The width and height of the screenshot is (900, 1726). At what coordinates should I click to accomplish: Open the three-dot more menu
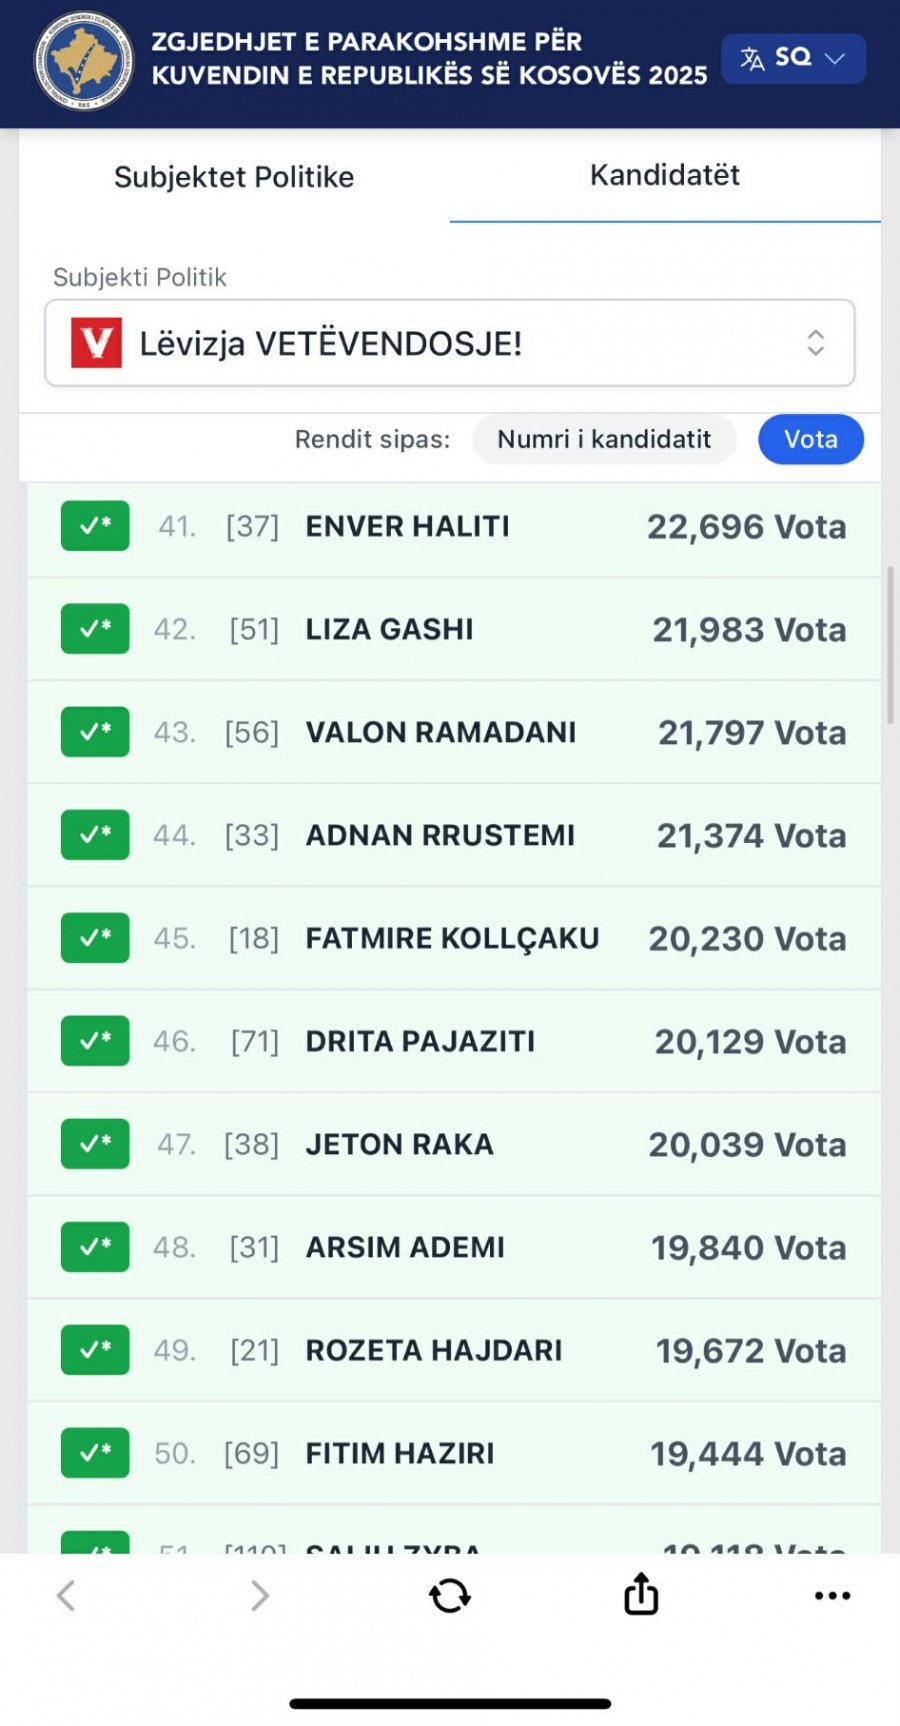tap(832, 1596)
